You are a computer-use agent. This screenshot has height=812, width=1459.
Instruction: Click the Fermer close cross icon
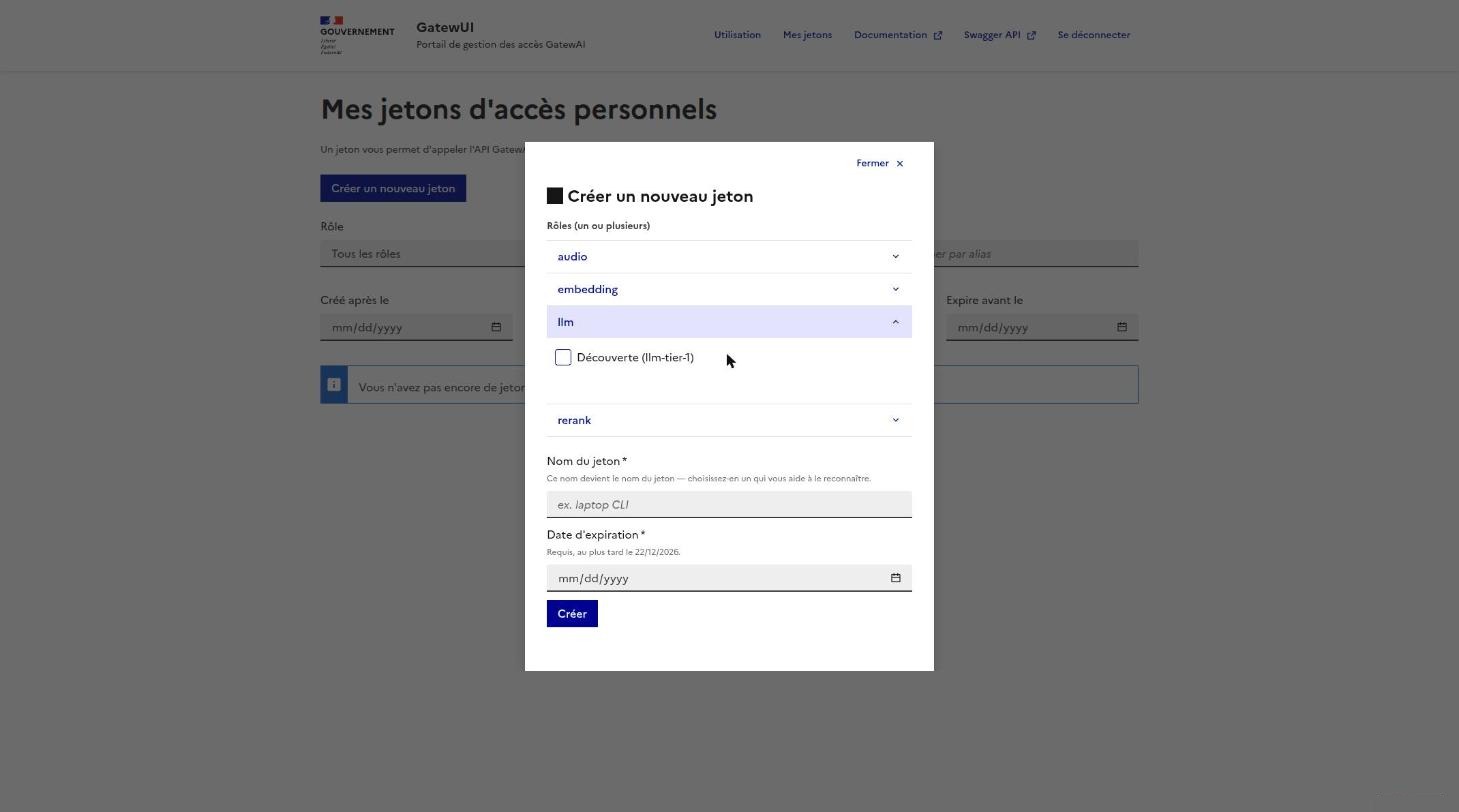click(x=899, y=163)
